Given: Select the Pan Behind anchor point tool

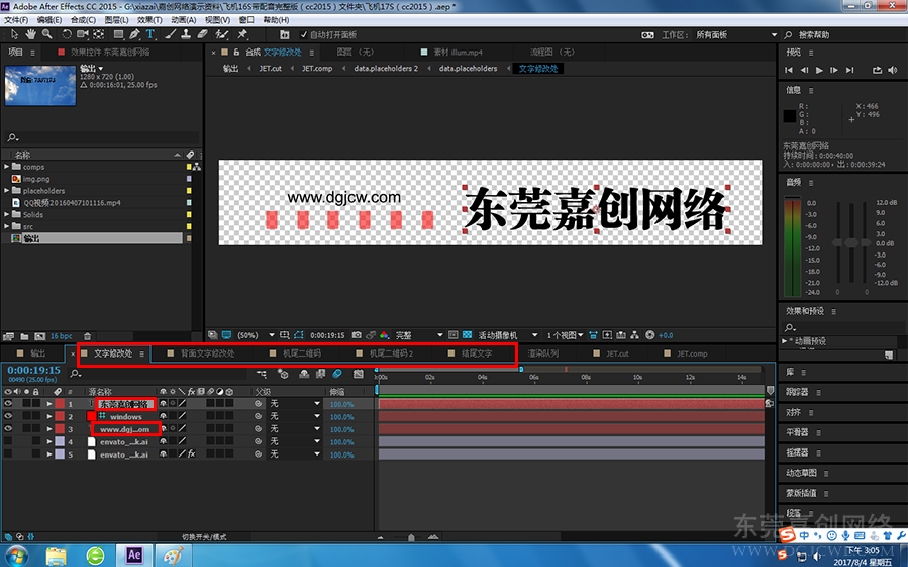Looking at the screenshot, I should tap(99, 34).
